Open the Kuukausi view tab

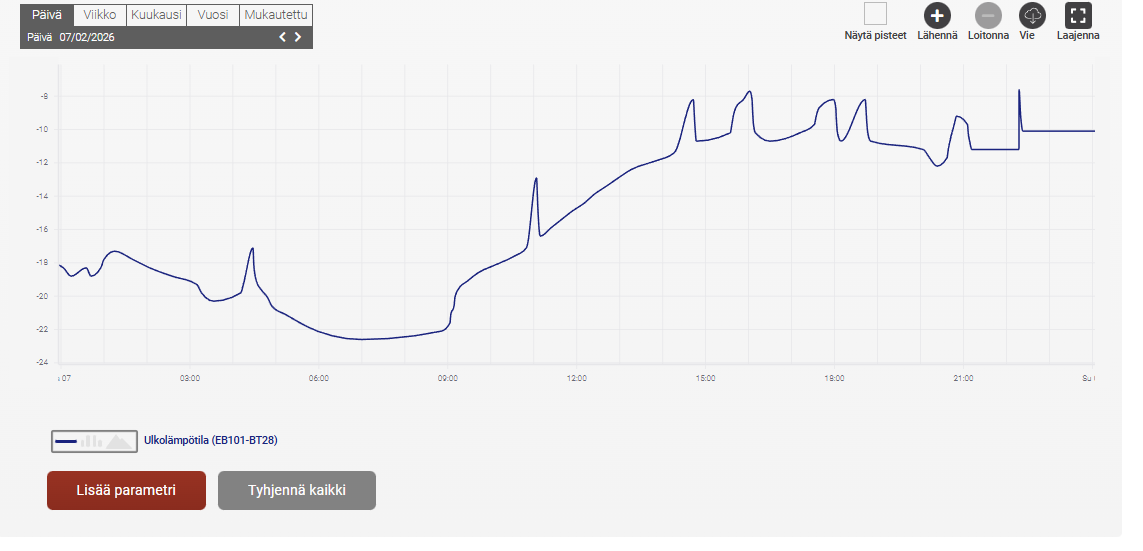tap(156, 14)
